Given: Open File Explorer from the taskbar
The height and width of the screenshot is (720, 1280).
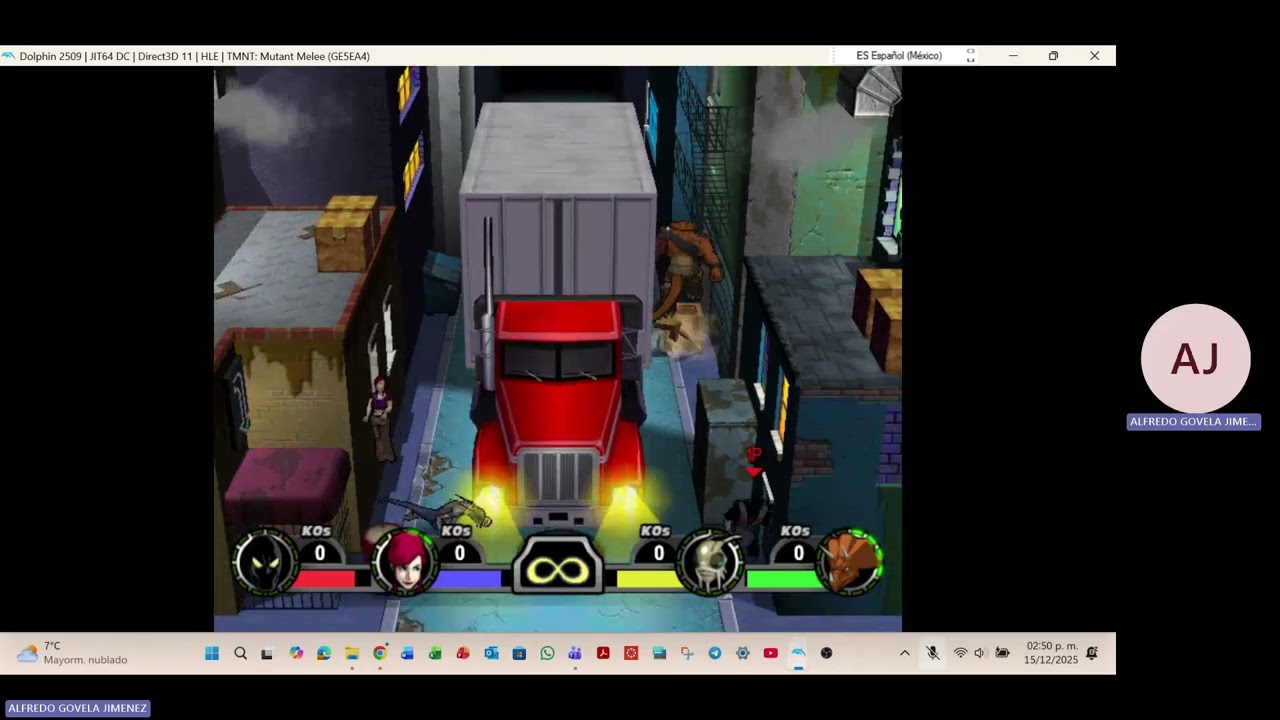Looking at the screenshot, I should (352, 653).
